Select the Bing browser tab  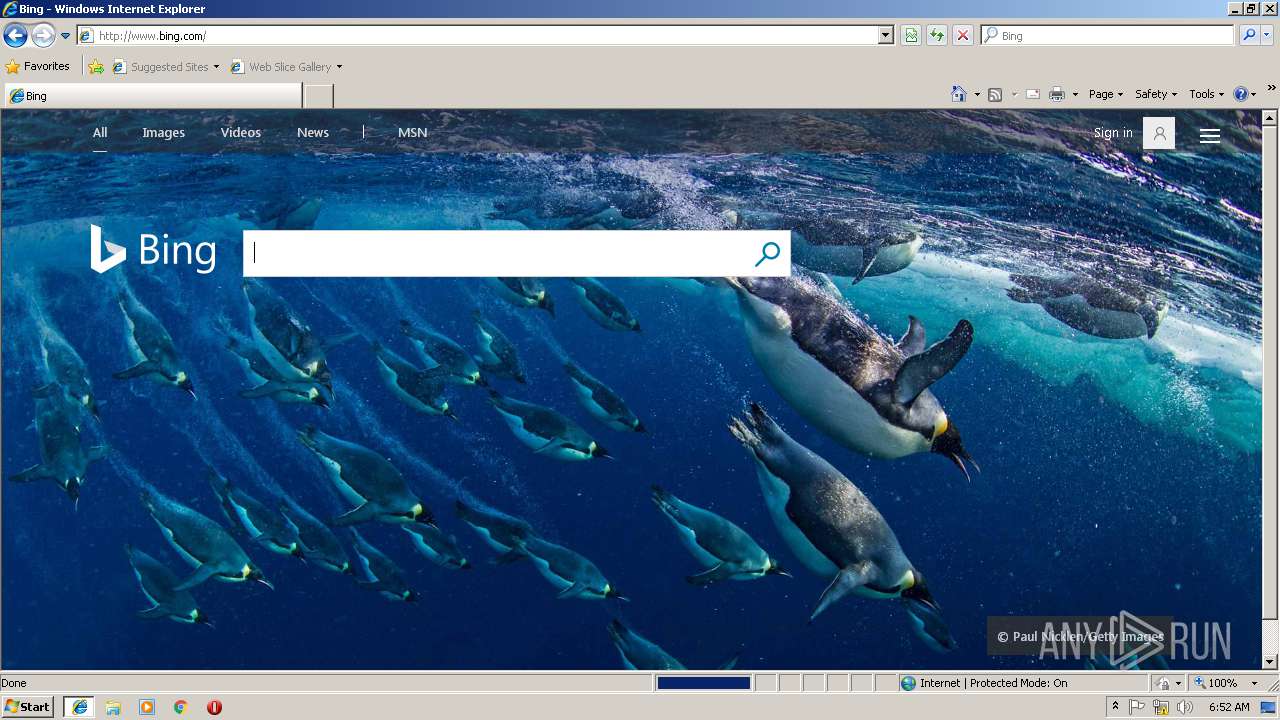[153, 96]
